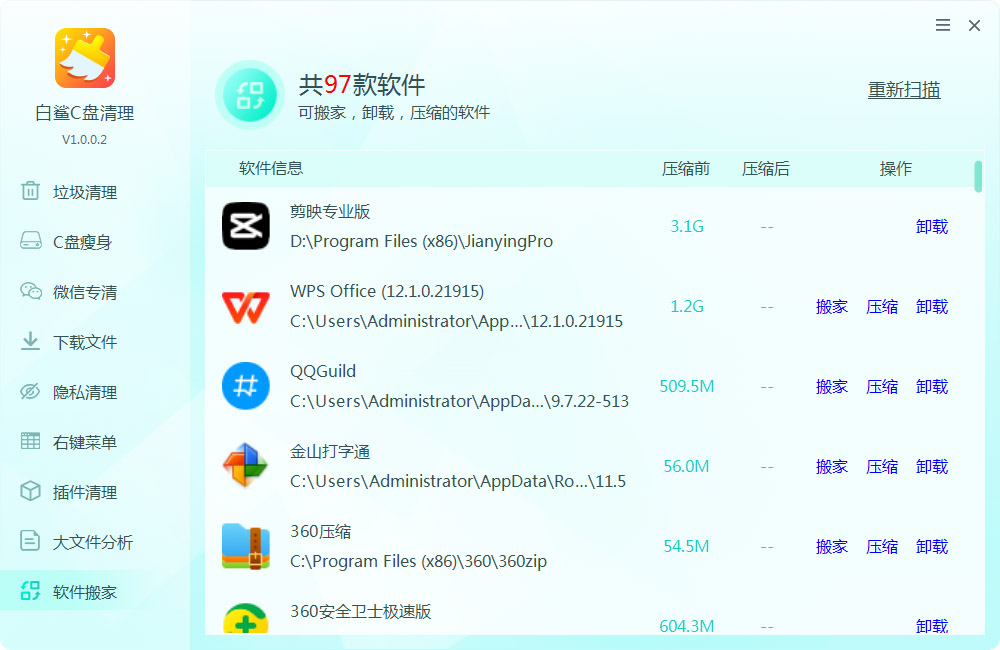Click the 剪映专业版 app icon

pos(246,226)
